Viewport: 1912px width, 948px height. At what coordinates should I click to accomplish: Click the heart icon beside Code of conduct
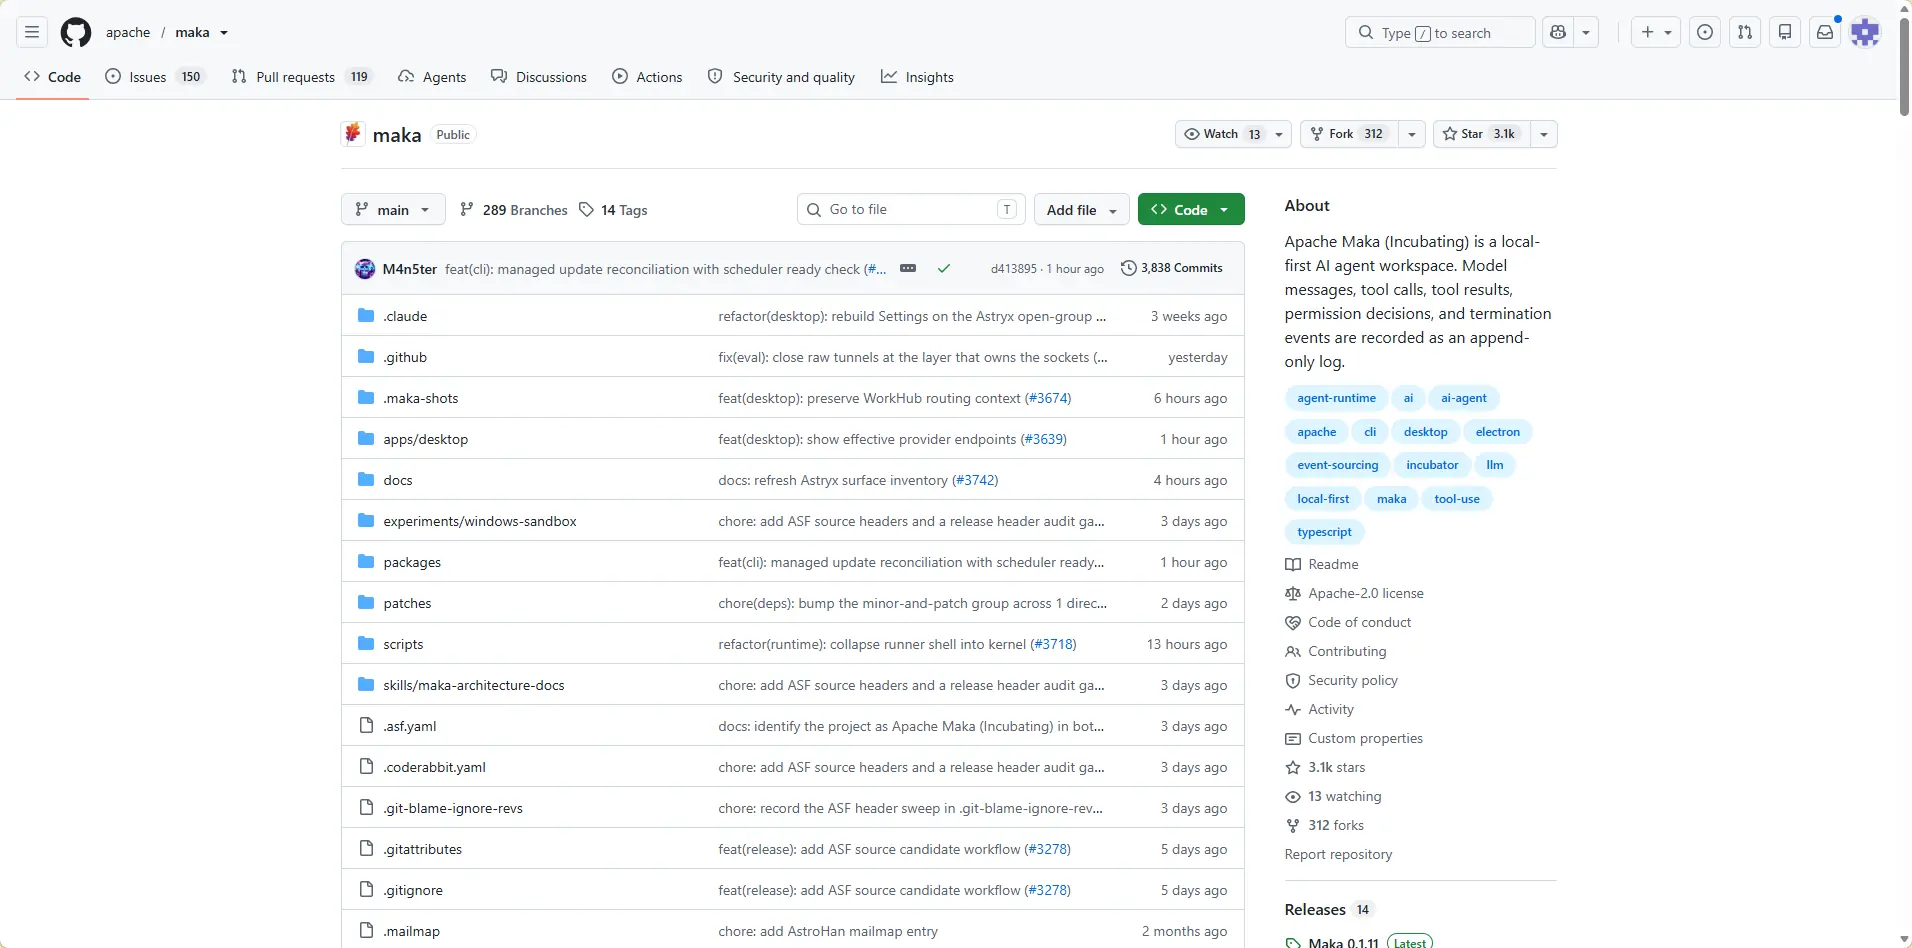pos(1293,622)
